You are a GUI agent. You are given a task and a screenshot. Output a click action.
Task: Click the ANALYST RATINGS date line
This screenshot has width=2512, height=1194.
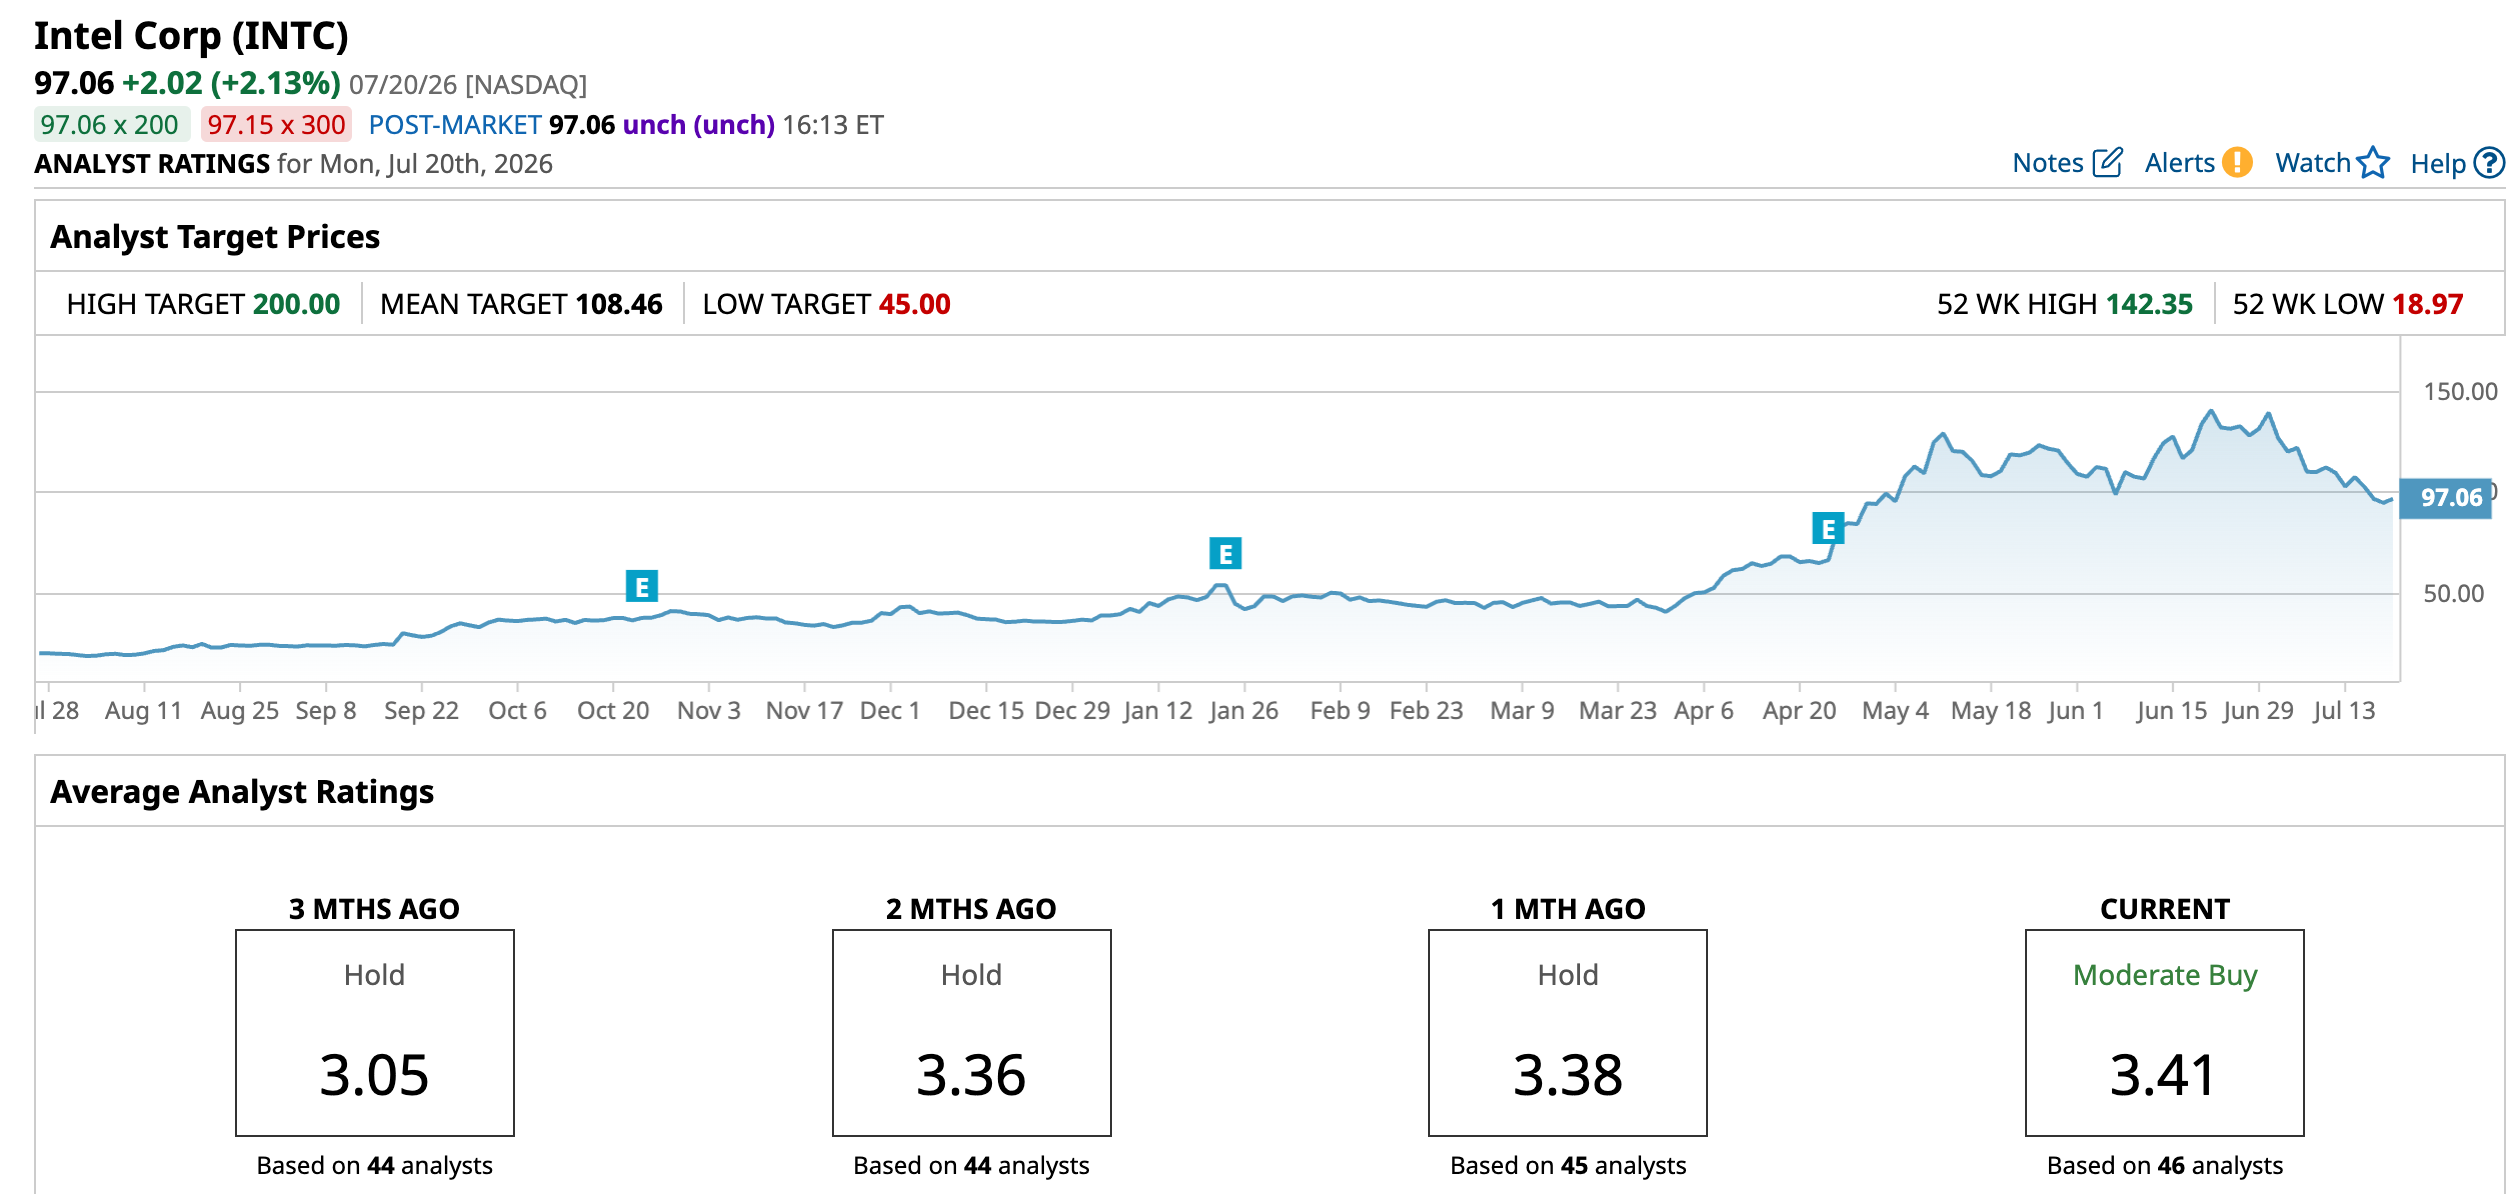293,164
